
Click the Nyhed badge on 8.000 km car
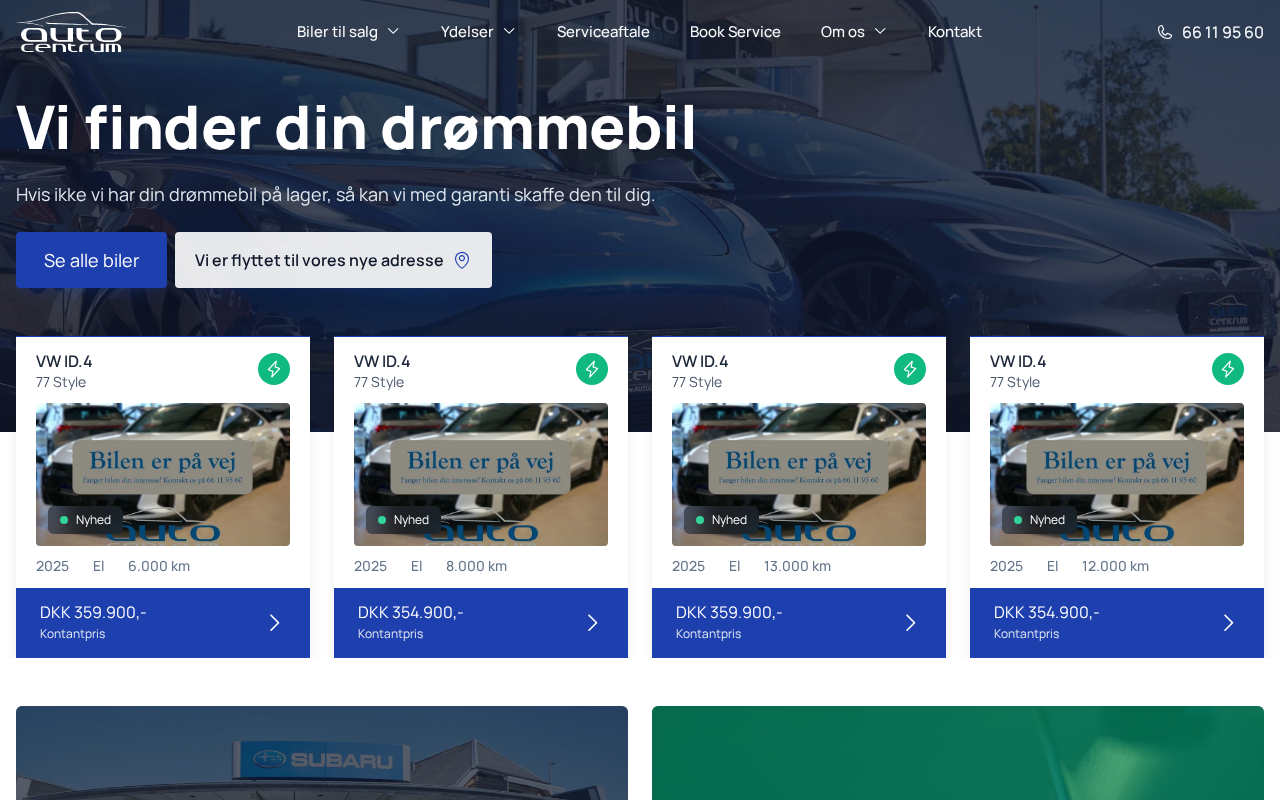tap(403, 520)
